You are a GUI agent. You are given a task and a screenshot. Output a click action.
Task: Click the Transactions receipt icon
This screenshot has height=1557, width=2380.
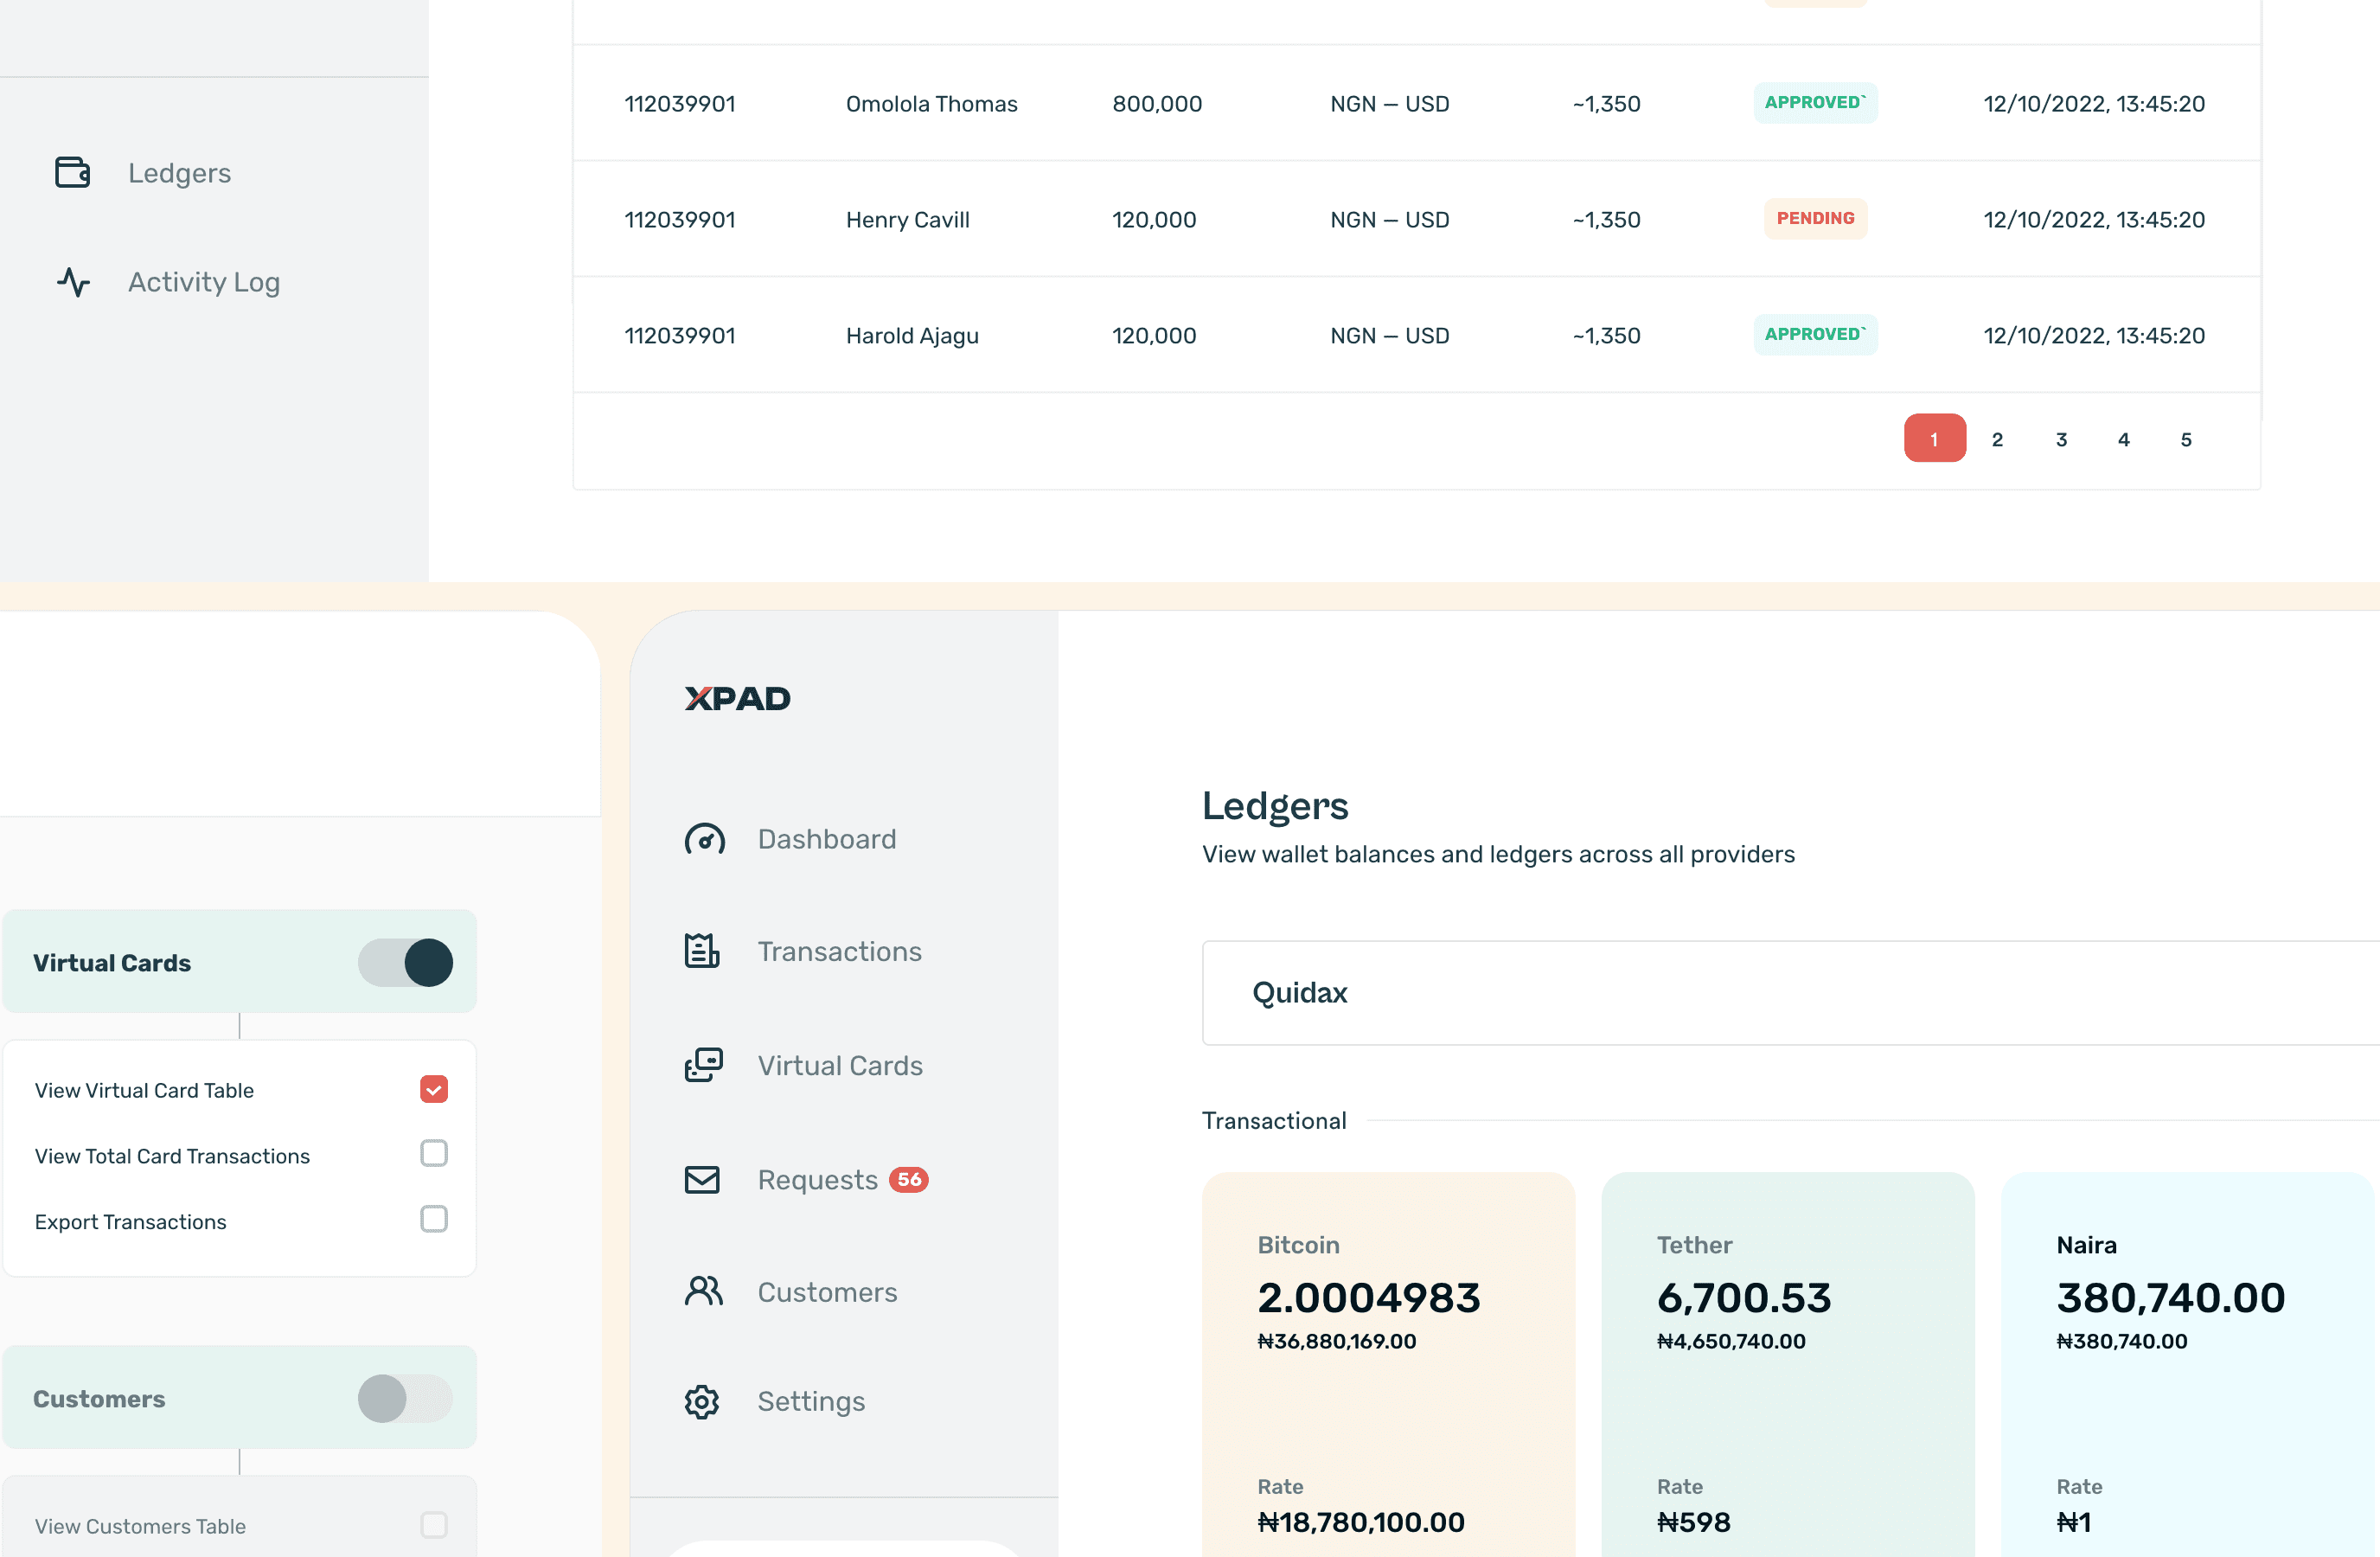[x=702, y=951]
